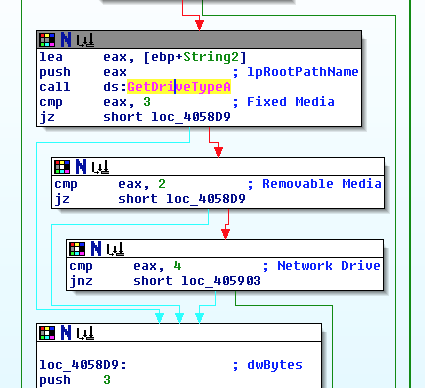Click the loc_4058D9: label line
Image resolution: width=425 pixels, height=388 pixels.
coord(83,365)
